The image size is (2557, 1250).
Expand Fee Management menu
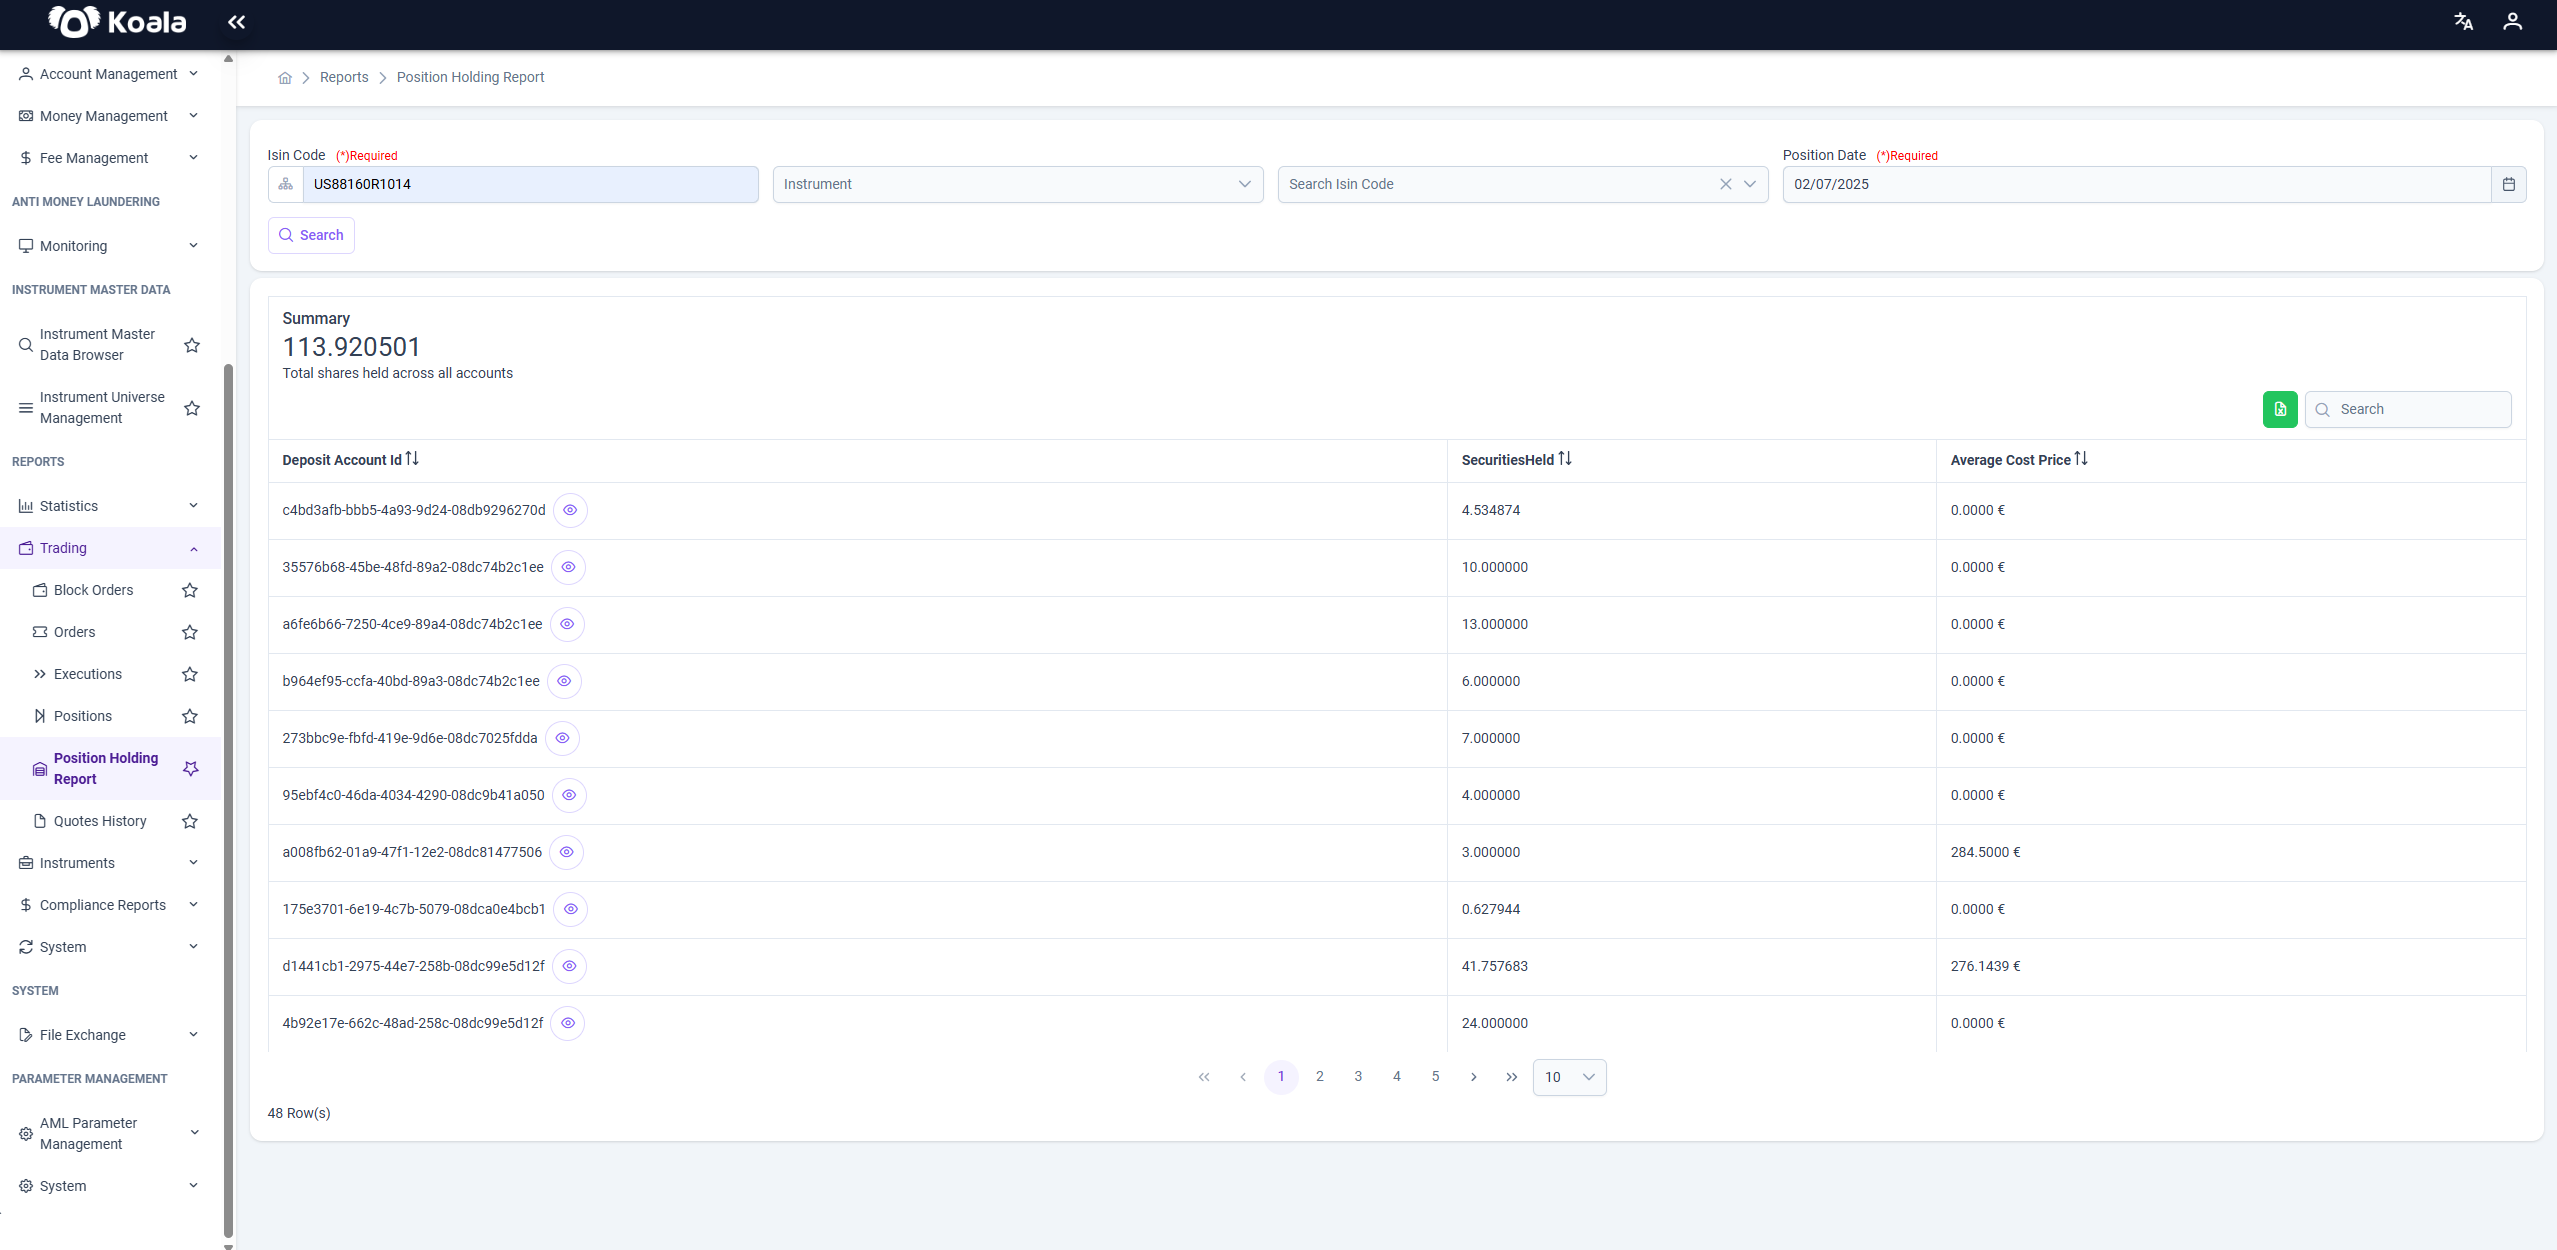coord(109,159)
